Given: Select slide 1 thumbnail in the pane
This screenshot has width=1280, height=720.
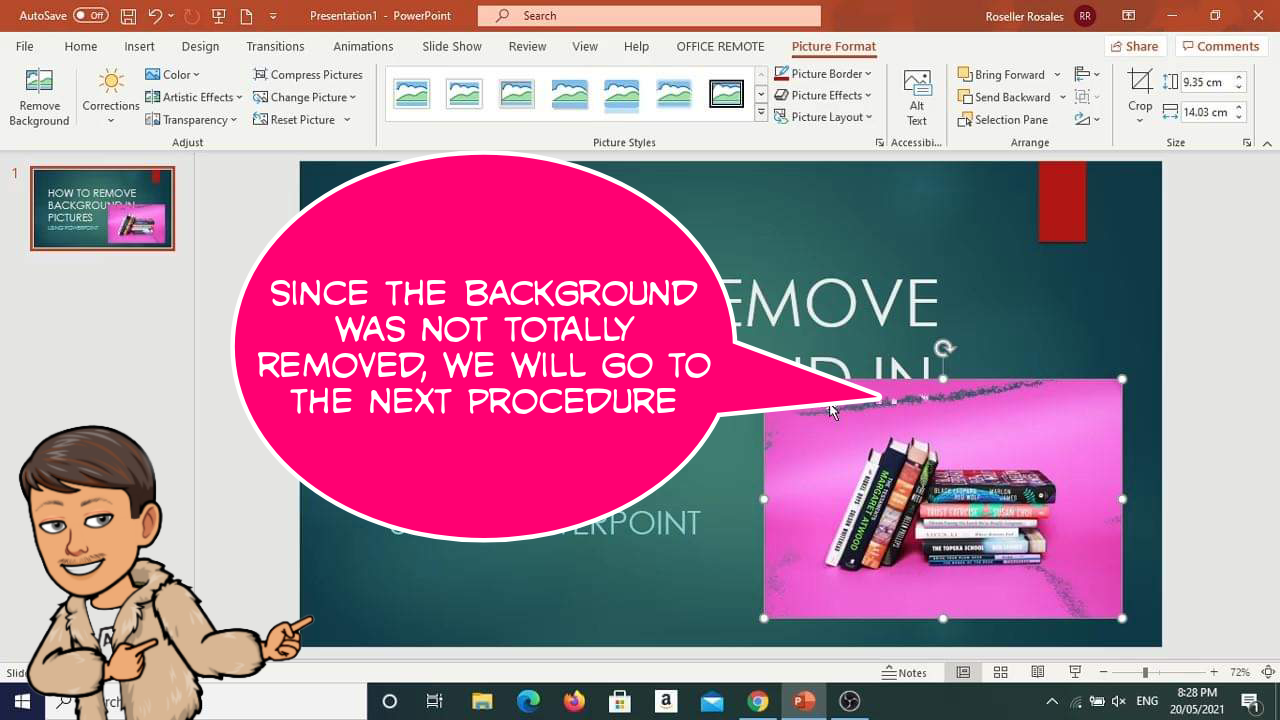Looking at the screenshot, I should (102, 208).
